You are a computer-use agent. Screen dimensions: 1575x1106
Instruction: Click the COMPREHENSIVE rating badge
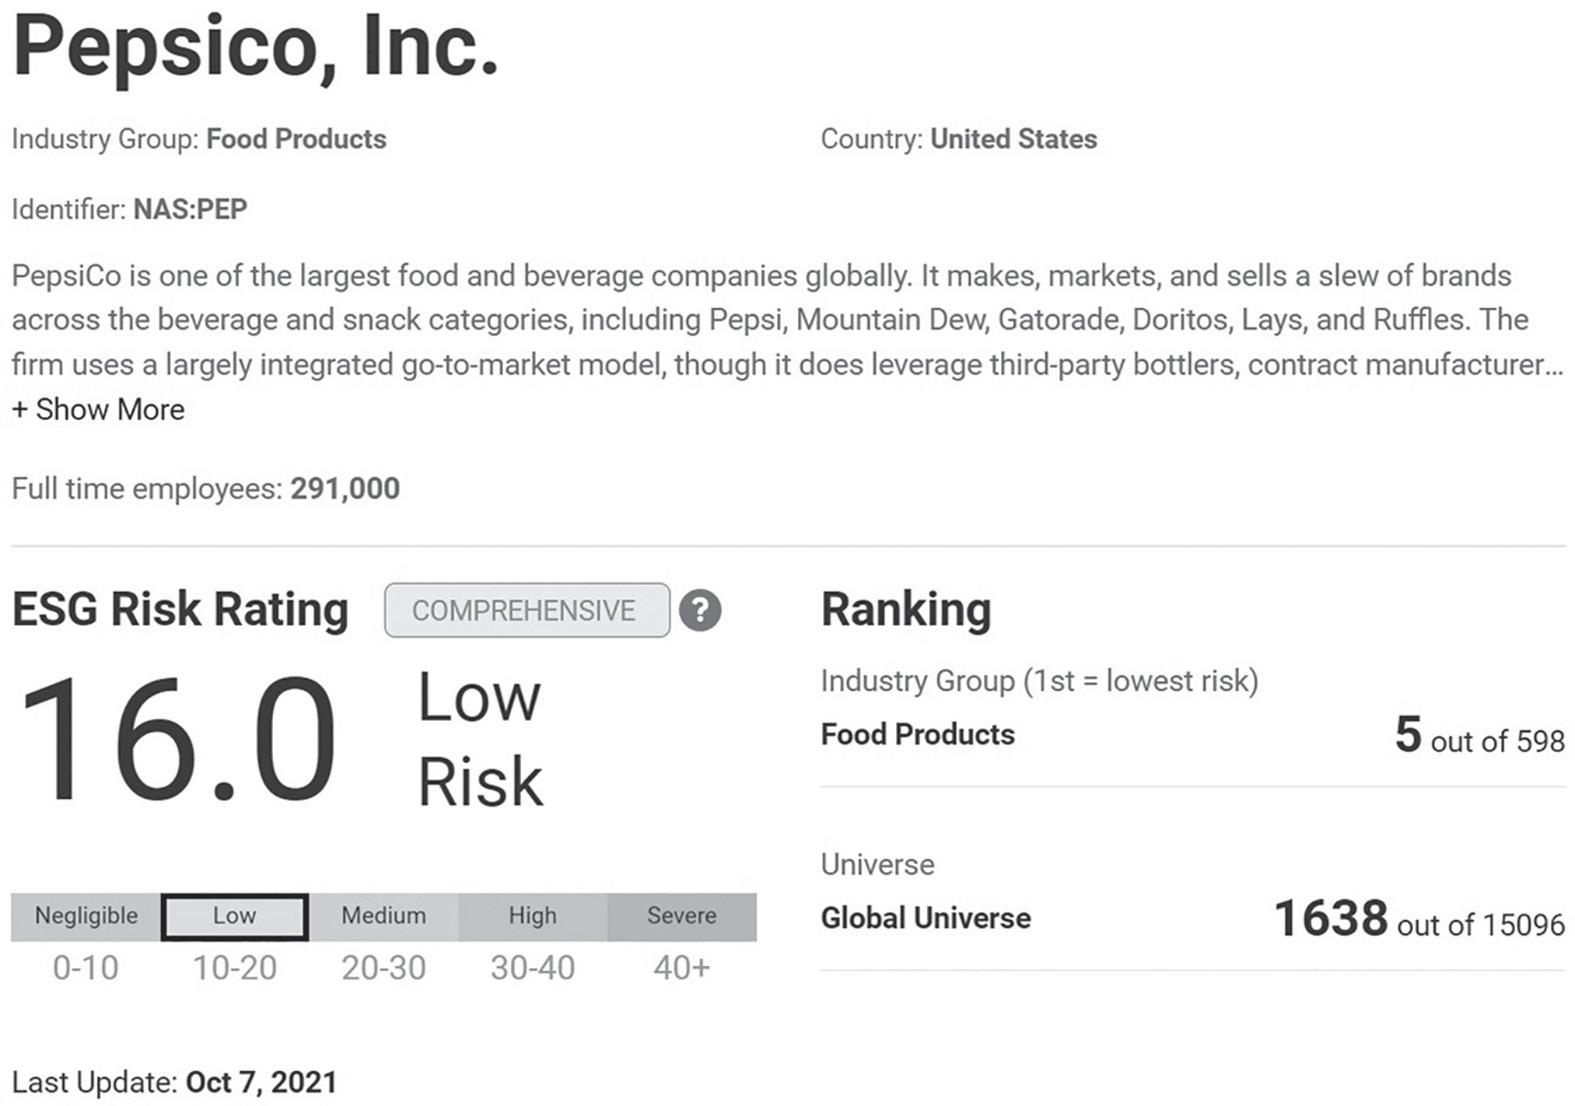527,610
